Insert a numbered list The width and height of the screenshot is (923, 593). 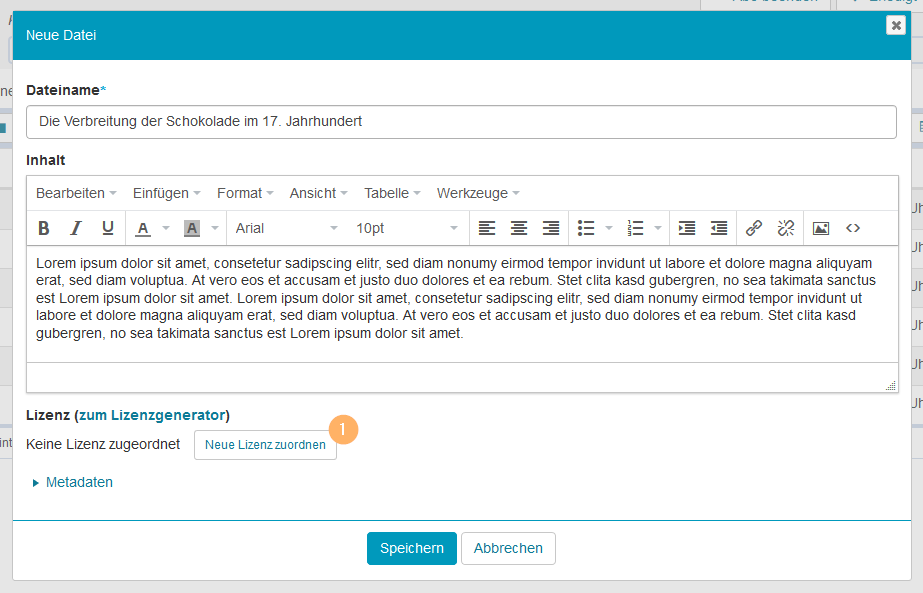coord(634,228)
